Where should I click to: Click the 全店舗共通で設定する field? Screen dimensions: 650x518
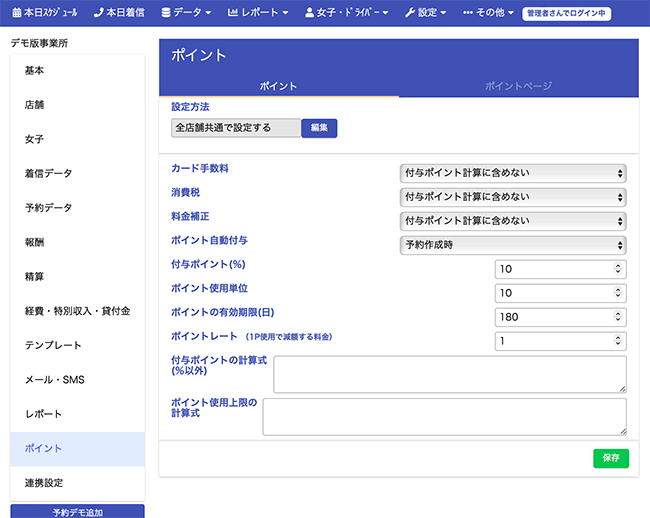(236, 128)
